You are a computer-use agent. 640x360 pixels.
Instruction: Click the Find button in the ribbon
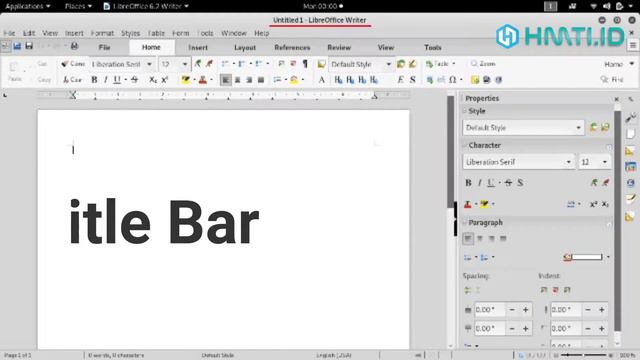612,80
